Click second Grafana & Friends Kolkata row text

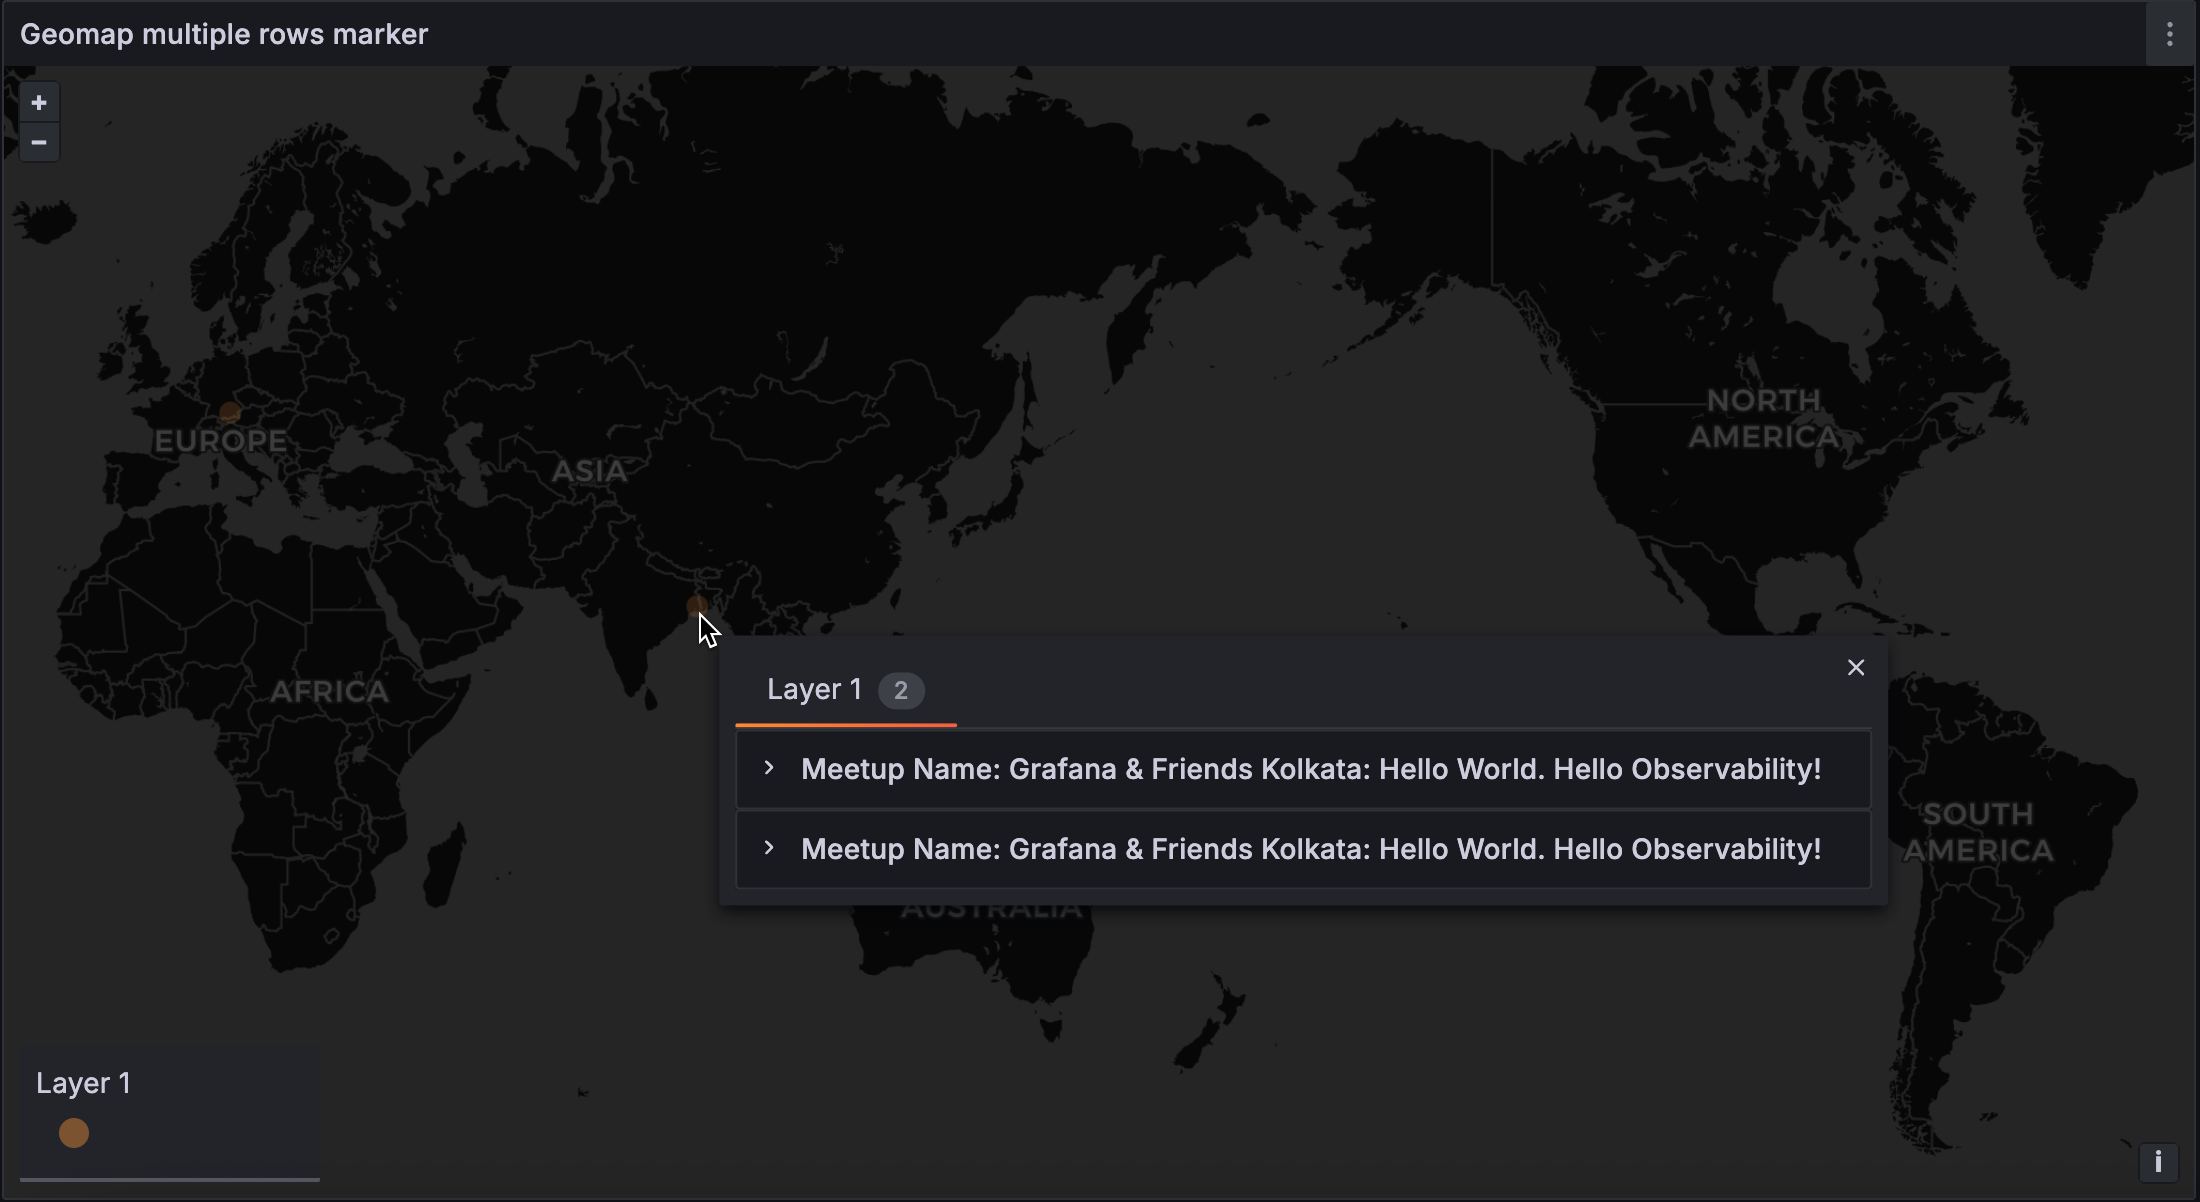[1310, 849]
